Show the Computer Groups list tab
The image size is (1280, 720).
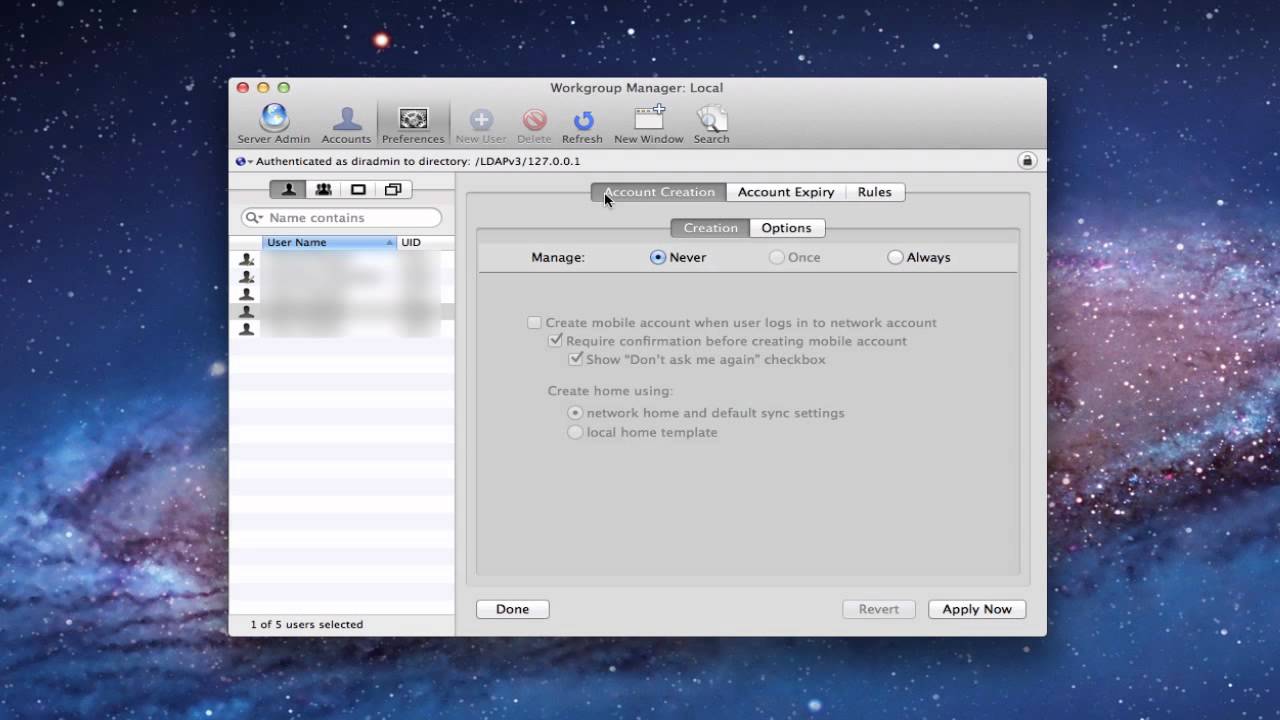pos(393,190)
